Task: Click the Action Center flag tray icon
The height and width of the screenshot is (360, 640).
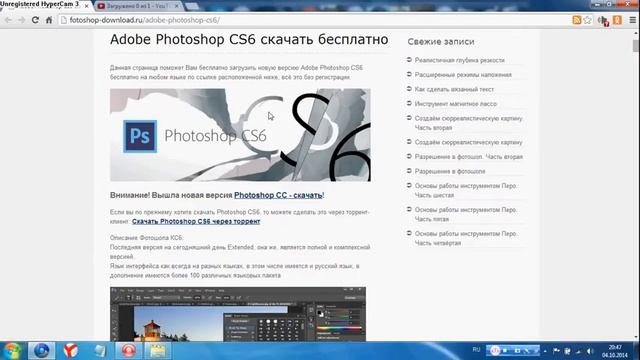Action: (556, 351)
